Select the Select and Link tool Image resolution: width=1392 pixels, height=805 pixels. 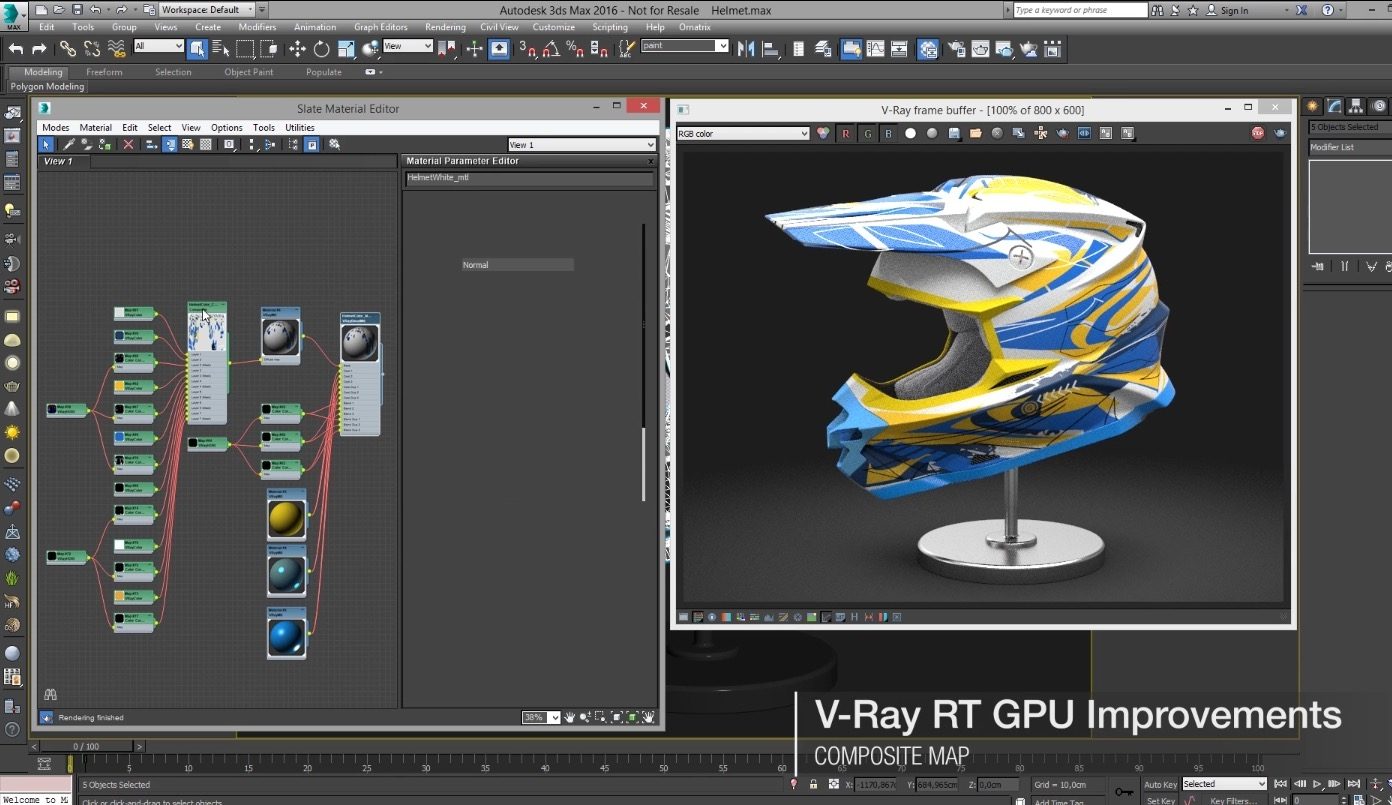coord(67,48)
